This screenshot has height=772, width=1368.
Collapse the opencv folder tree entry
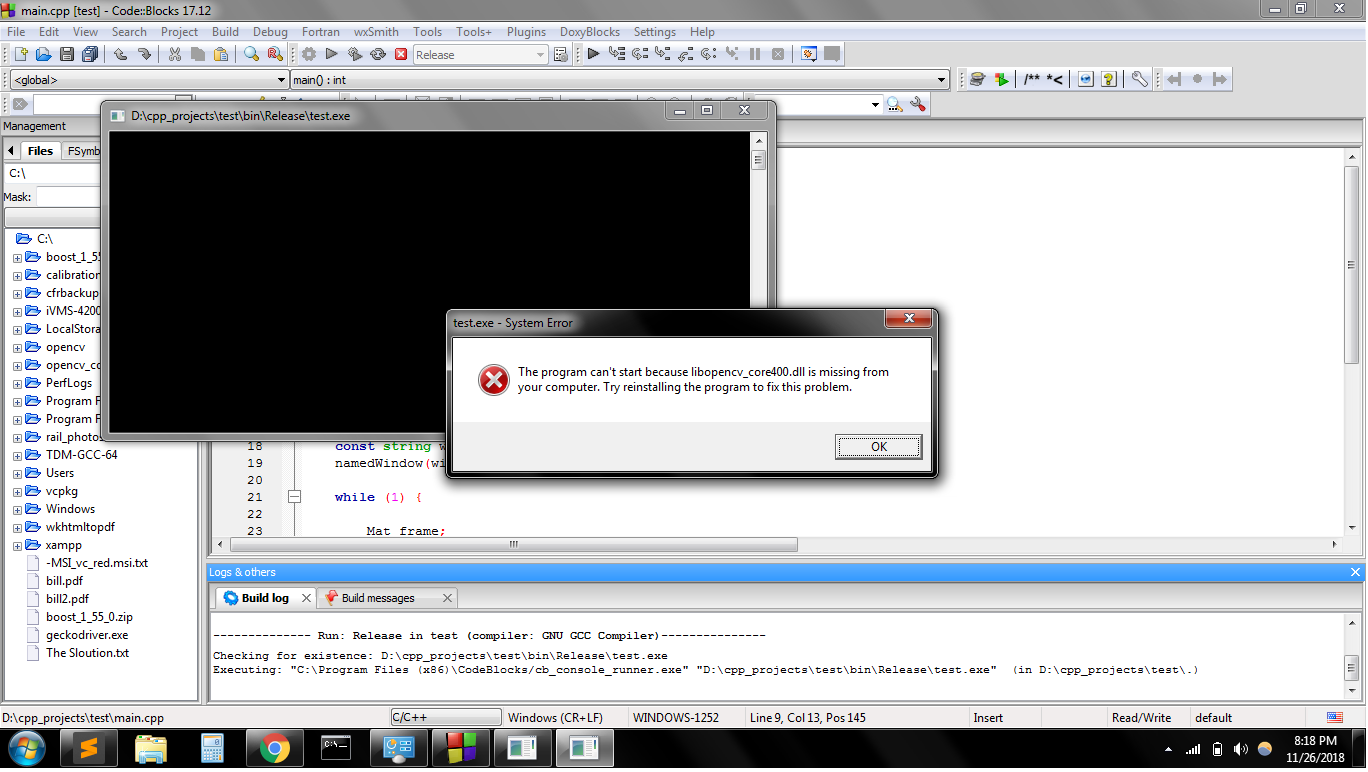(x=17, y=346)
